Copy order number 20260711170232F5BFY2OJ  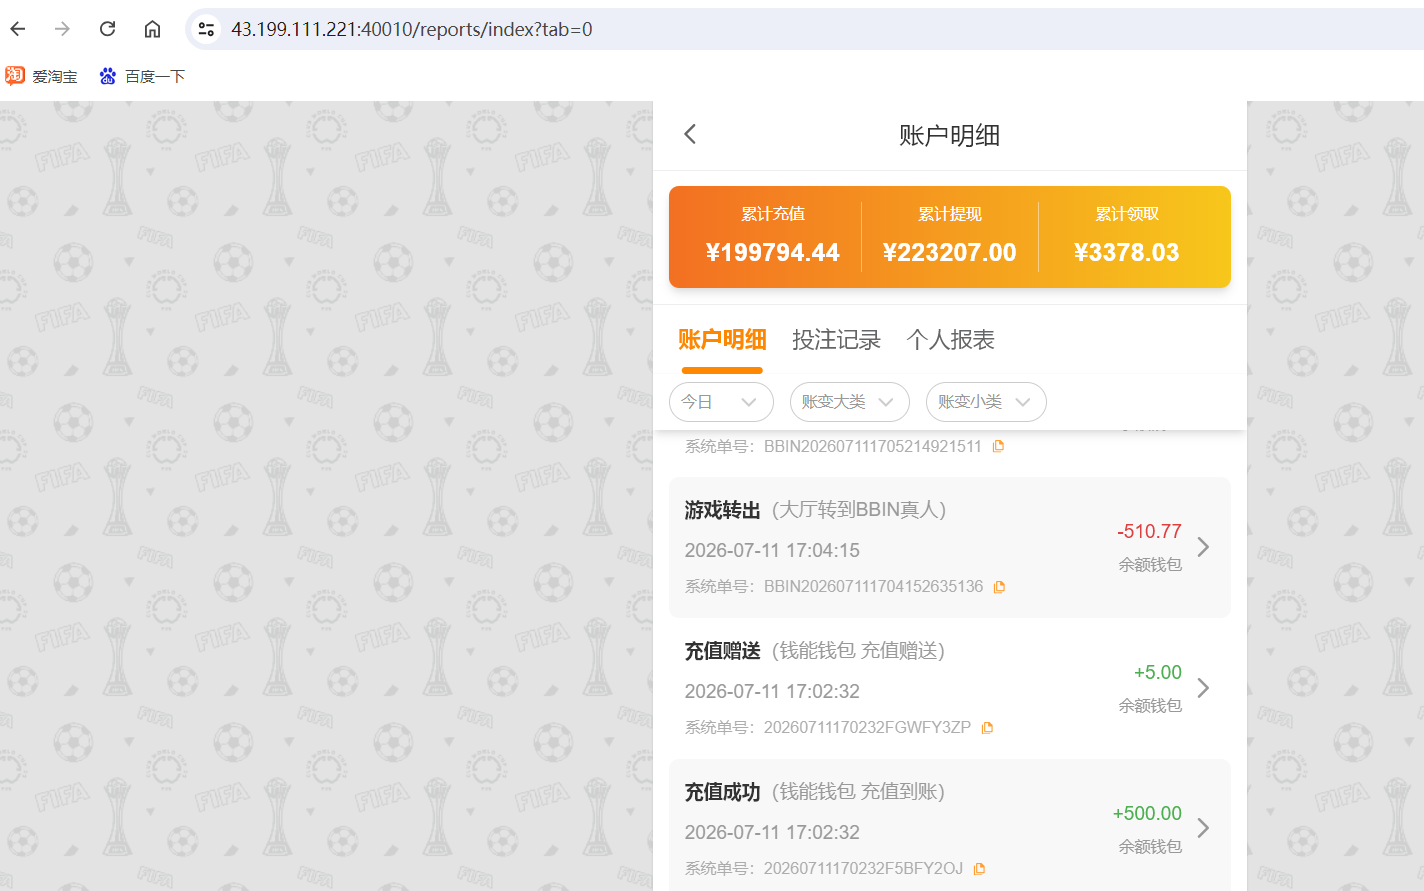979,869
